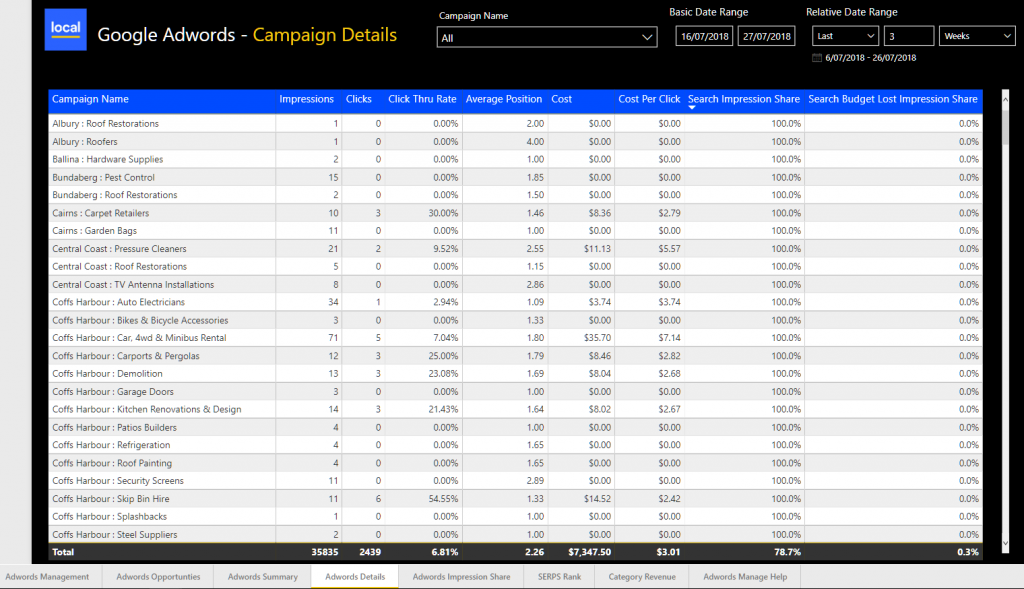
Task: Select Coffs Harbour : Patios Builders row
Action: click(515, 428)
